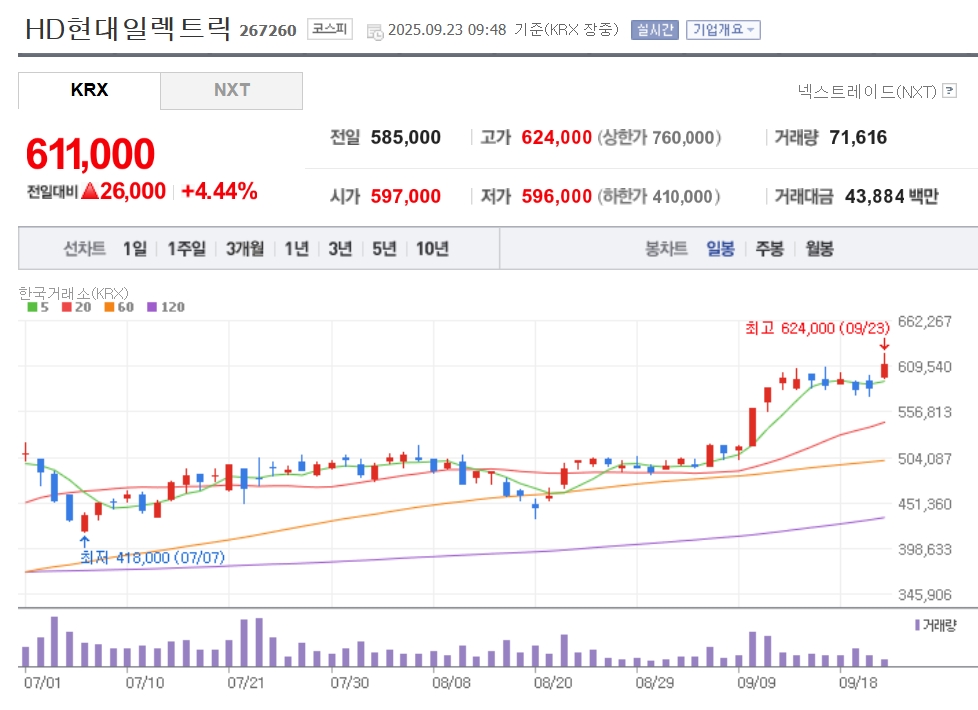Open the 기업개요 dropdown

pyautogui.click(x=723, y=30)
